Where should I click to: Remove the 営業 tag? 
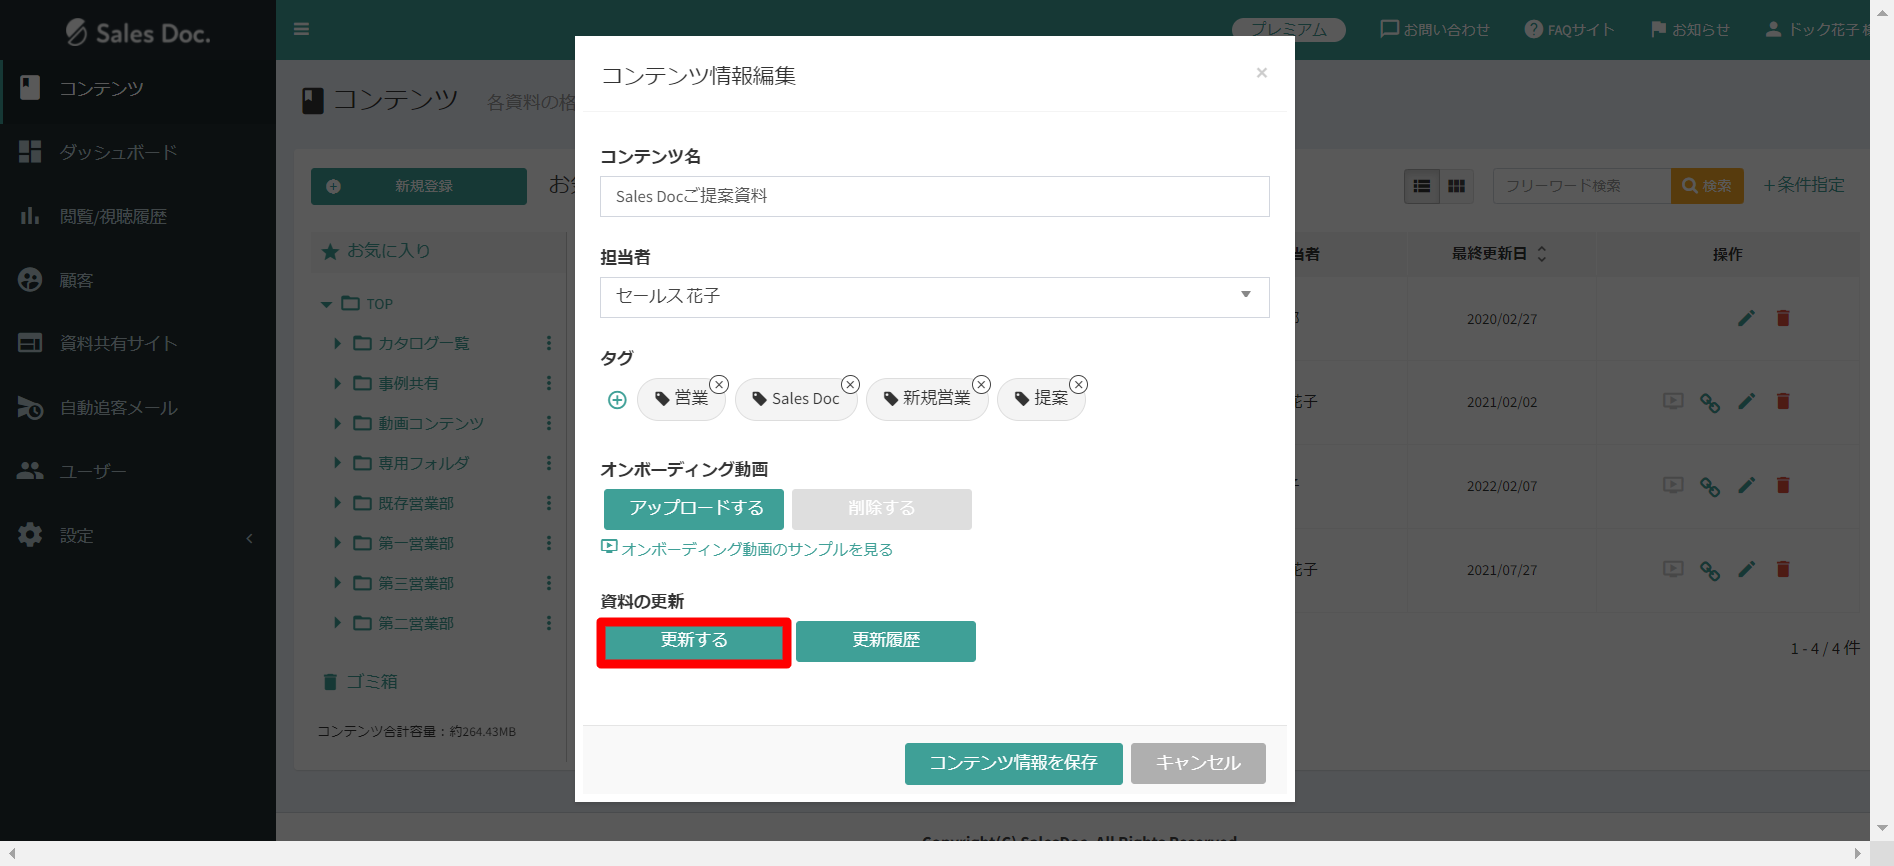click(x=719, y=384)
